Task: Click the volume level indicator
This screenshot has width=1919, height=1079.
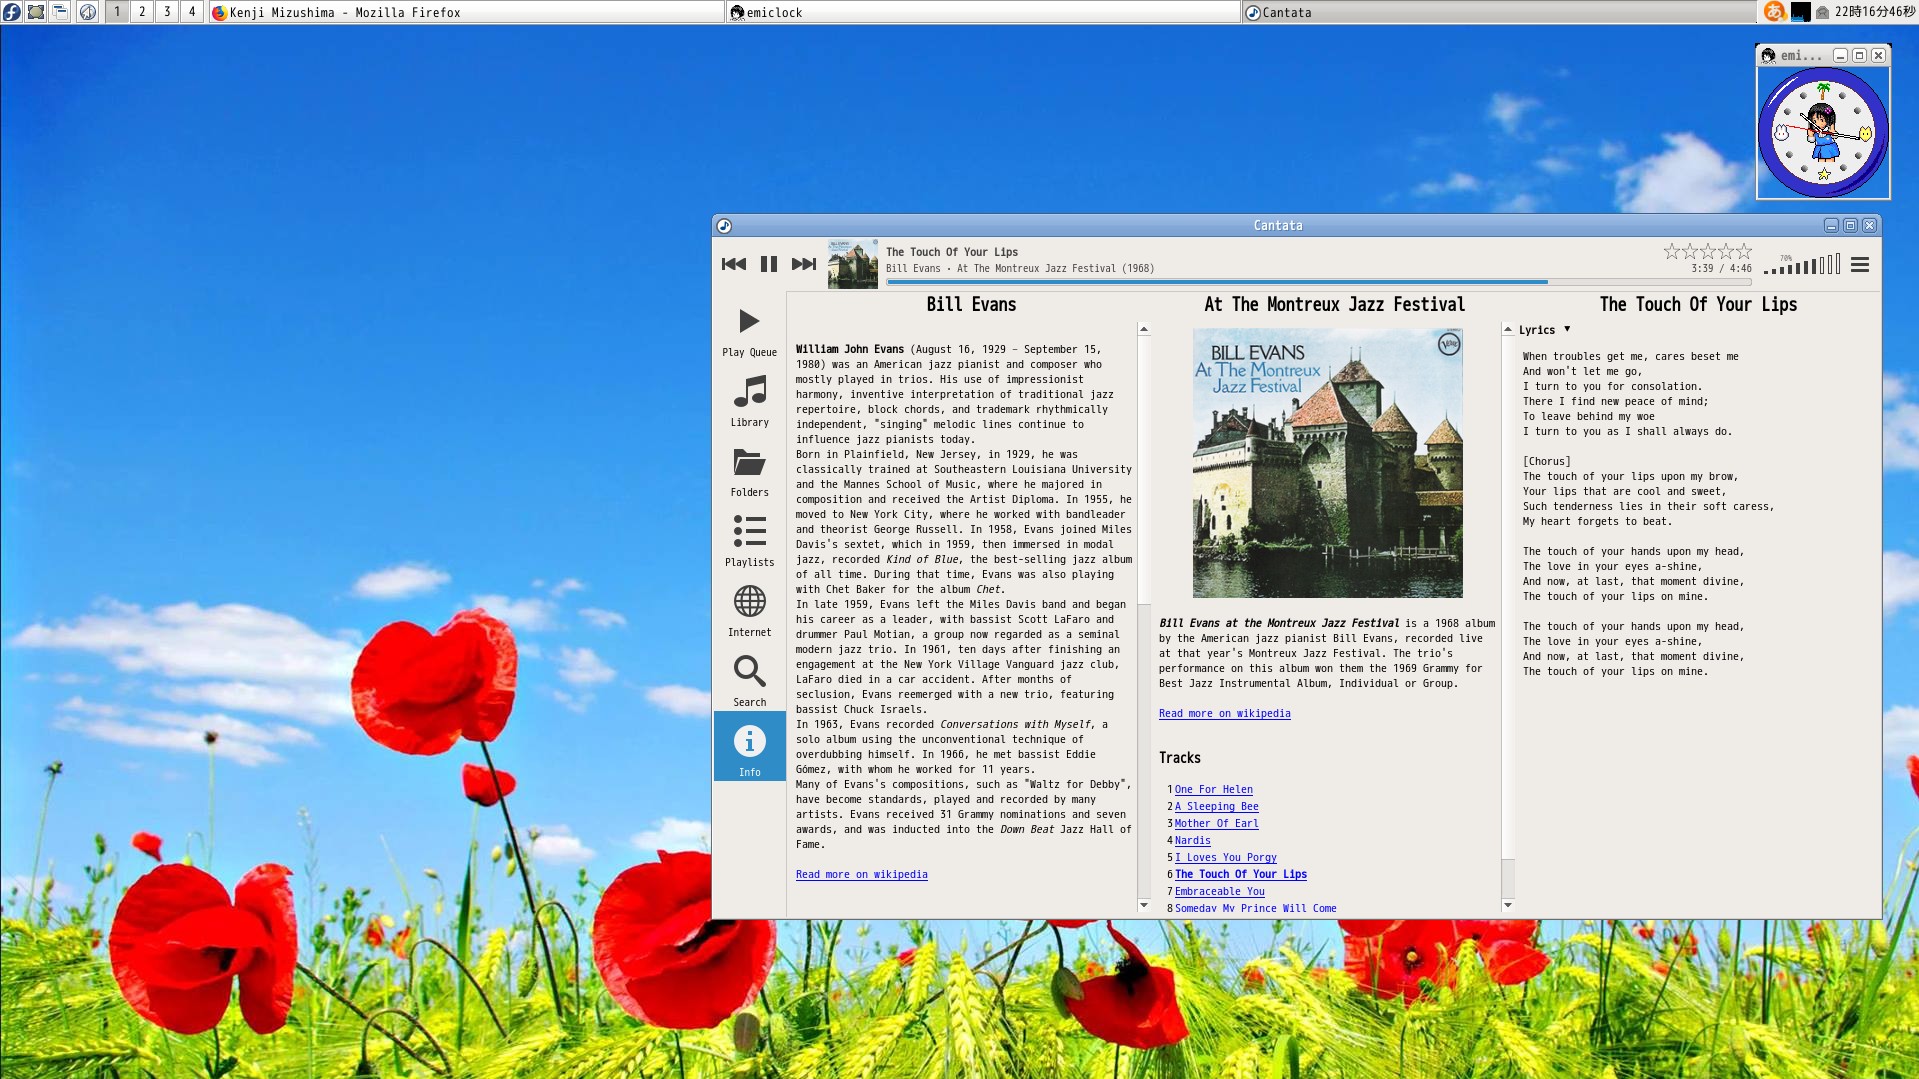Action: 1801,265
